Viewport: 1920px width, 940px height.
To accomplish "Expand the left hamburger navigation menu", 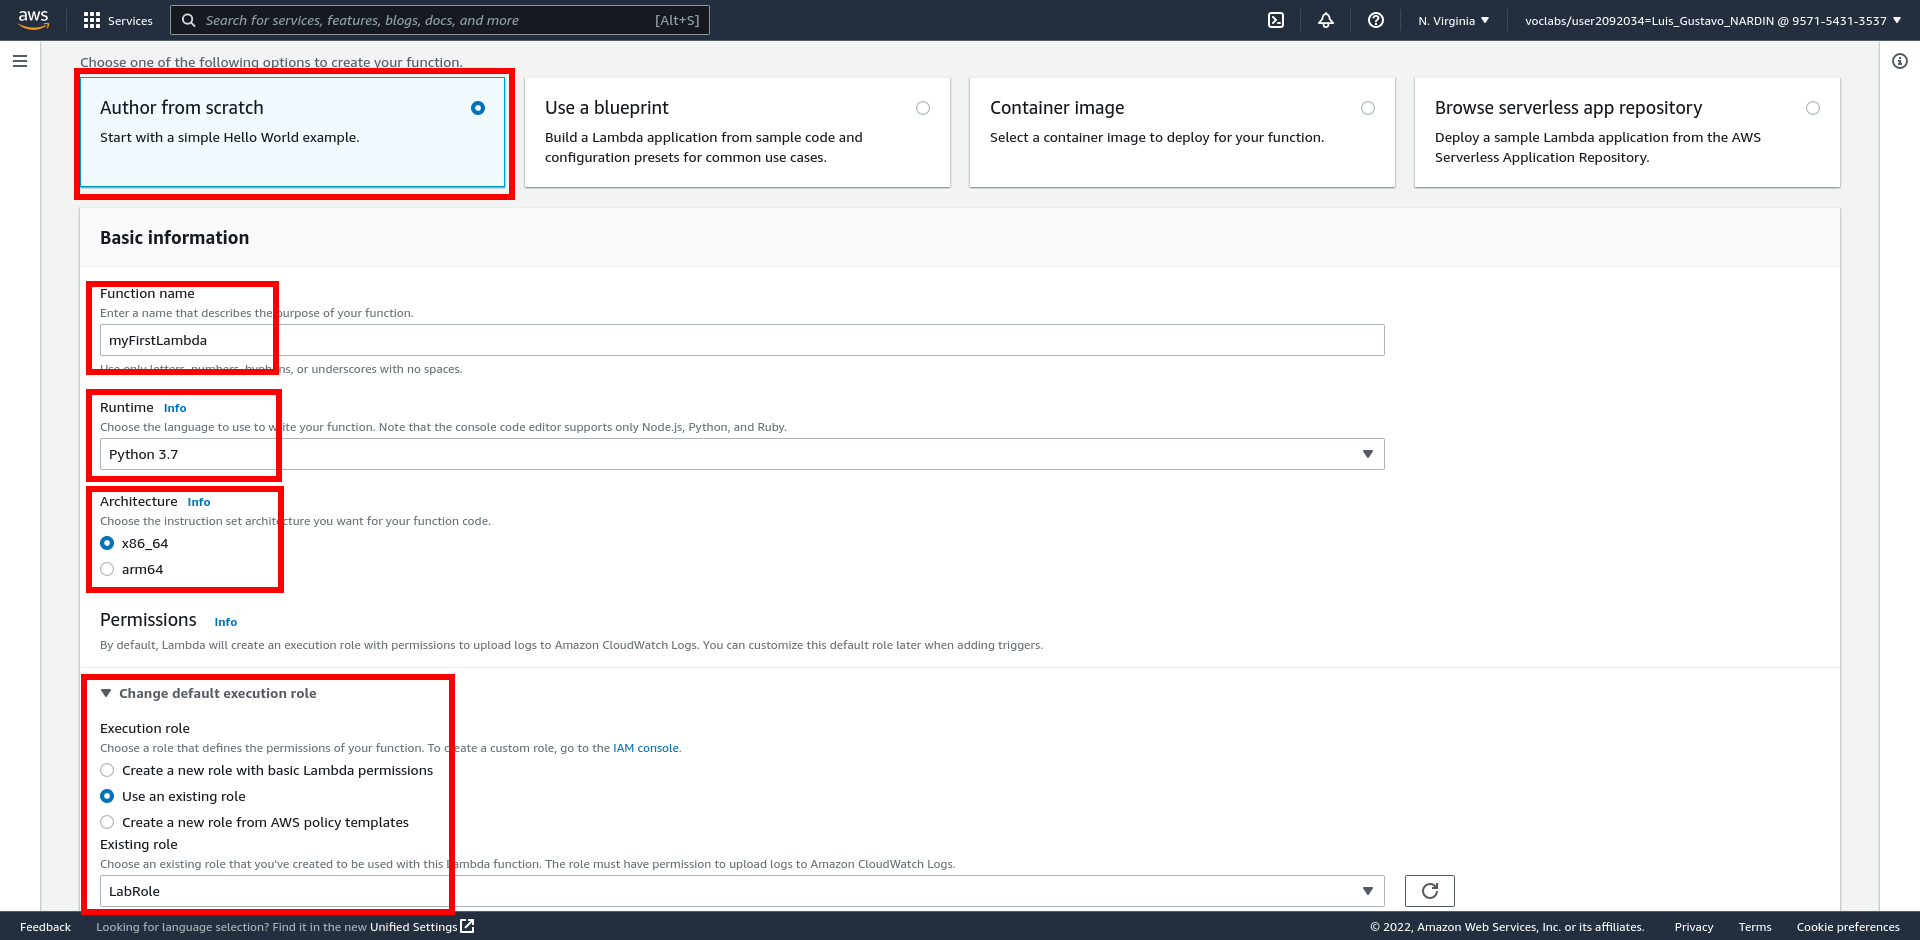I will pos(20,61).
